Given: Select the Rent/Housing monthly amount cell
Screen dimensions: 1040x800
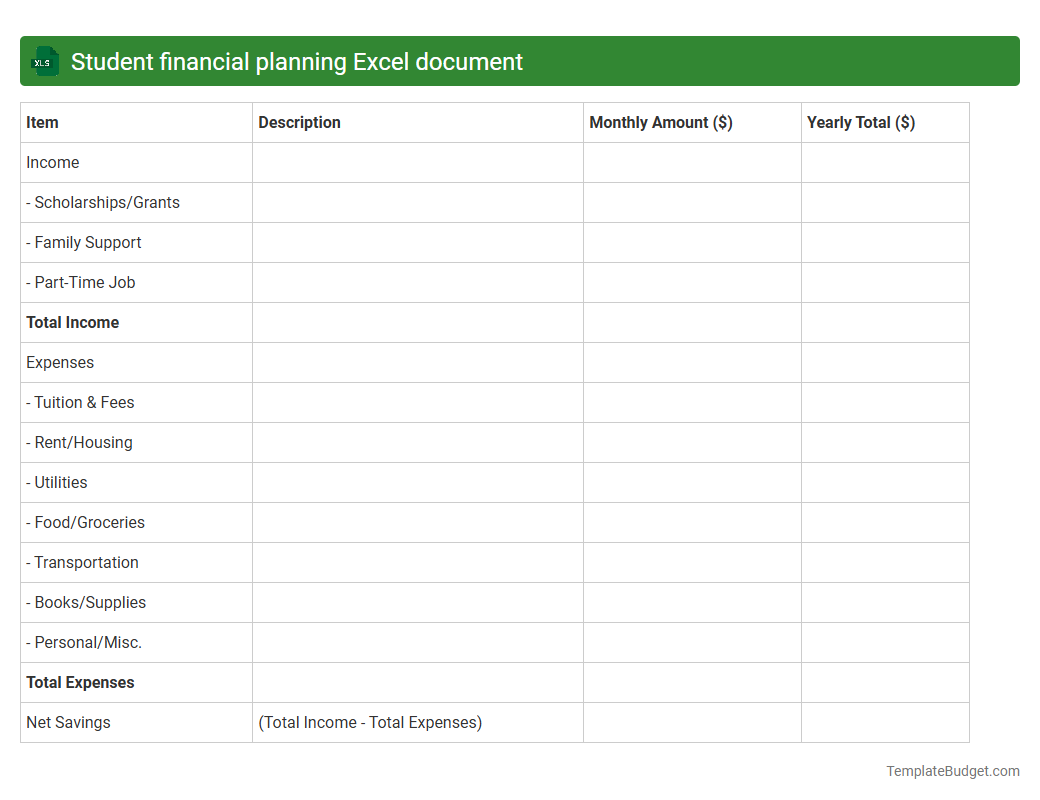Looking at the screenshot, I should point(691,442).
